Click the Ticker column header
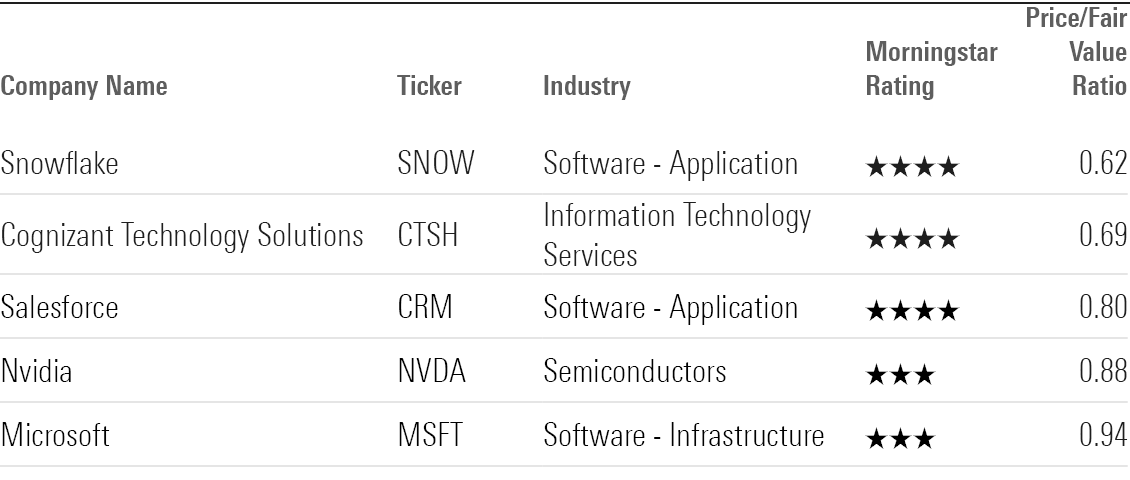Viewport: 1130px width, 480px height. [x=429, y=86]
